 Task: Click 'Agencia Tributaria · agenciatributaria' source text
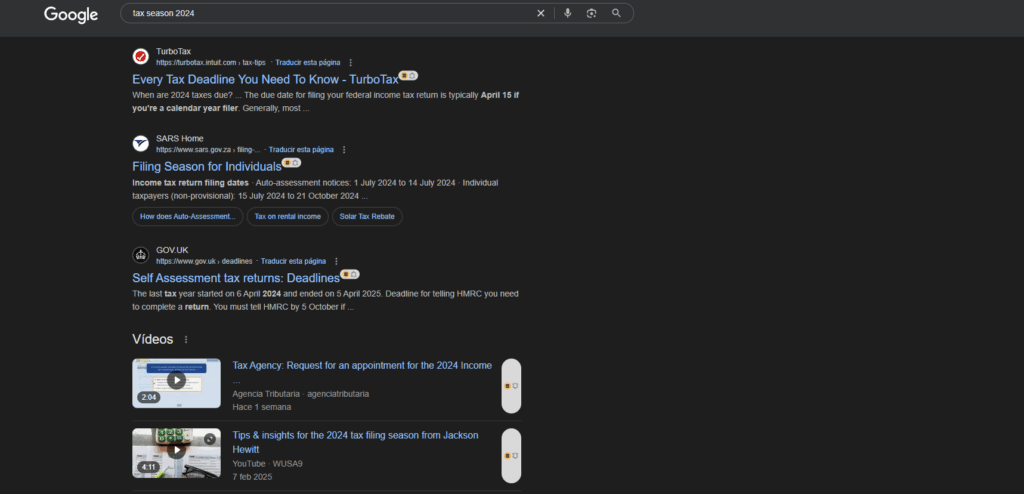coord(300,394)
